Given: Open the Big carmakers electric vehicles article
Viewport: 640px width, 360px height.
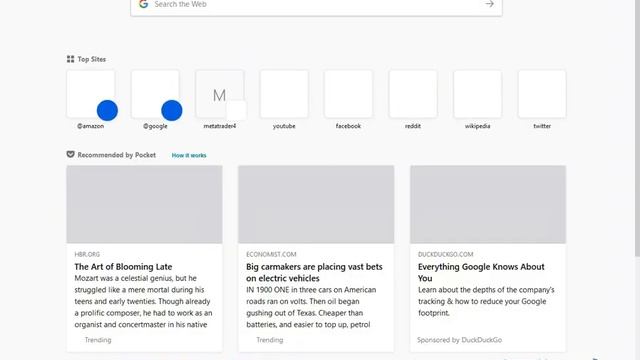Looking at the screenshot, I should coord(314,272).
